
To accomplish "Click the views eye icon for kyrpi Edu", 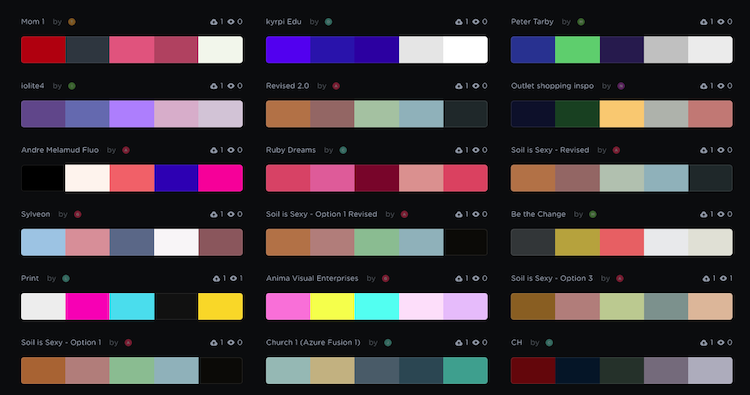I will [x=476, y=22].
